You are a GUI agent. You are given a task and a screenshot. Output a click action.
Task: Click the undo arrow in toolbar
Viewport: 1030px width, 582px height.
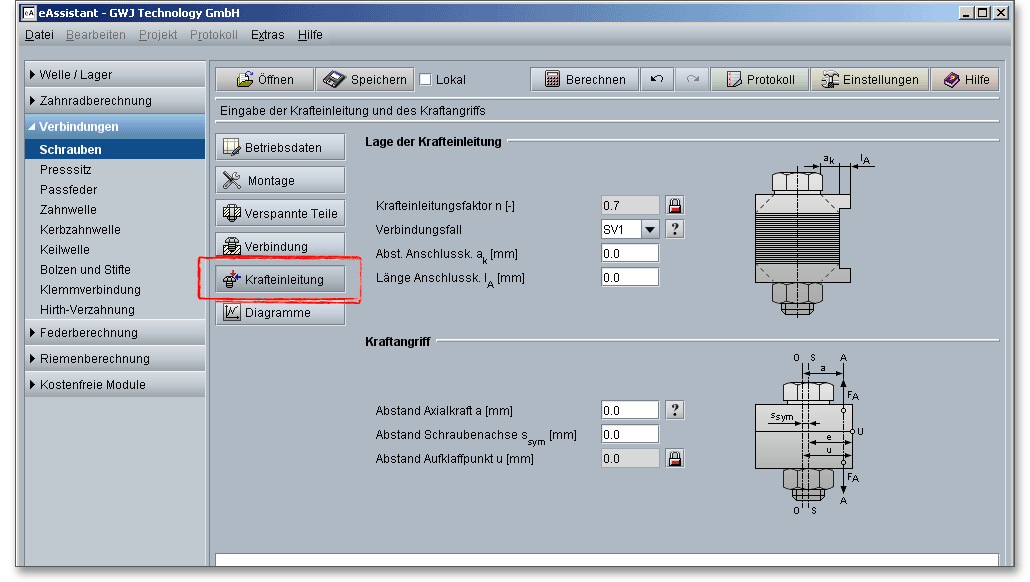pyautogui.click(x=656, y=80)
